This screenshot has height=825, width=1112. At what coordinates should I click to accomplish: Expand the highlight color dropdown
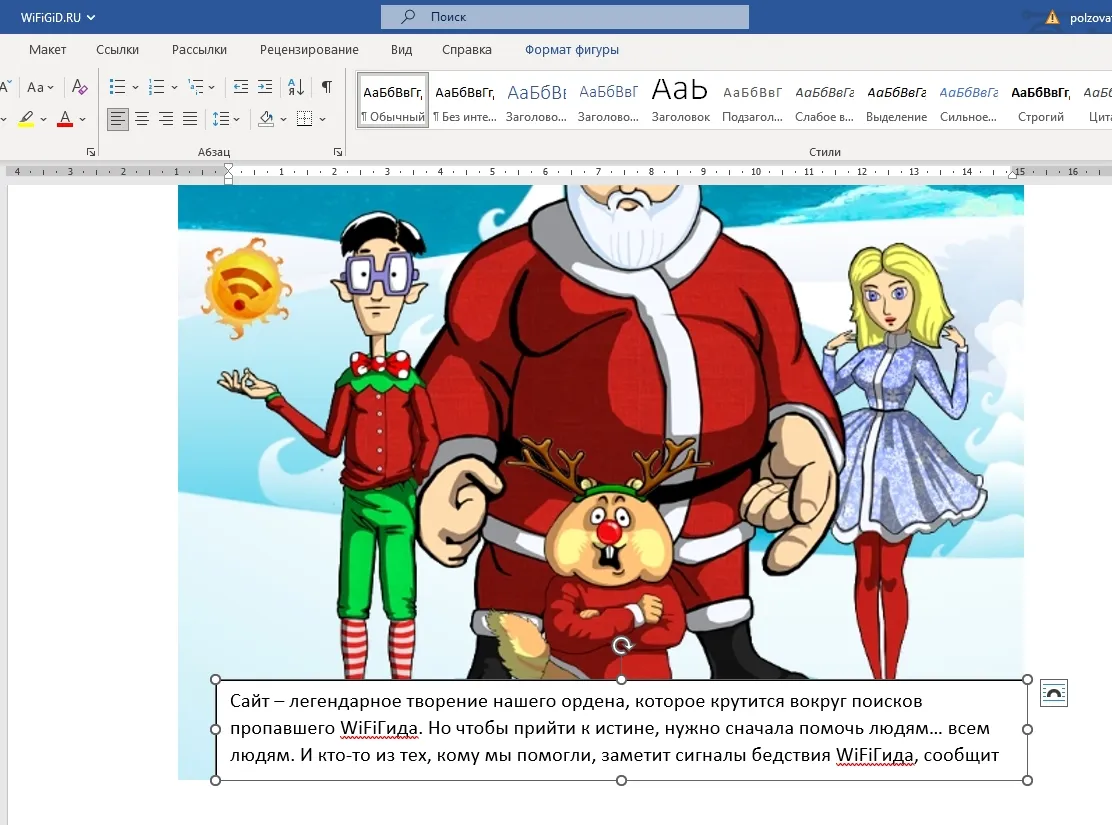[43, 119]
